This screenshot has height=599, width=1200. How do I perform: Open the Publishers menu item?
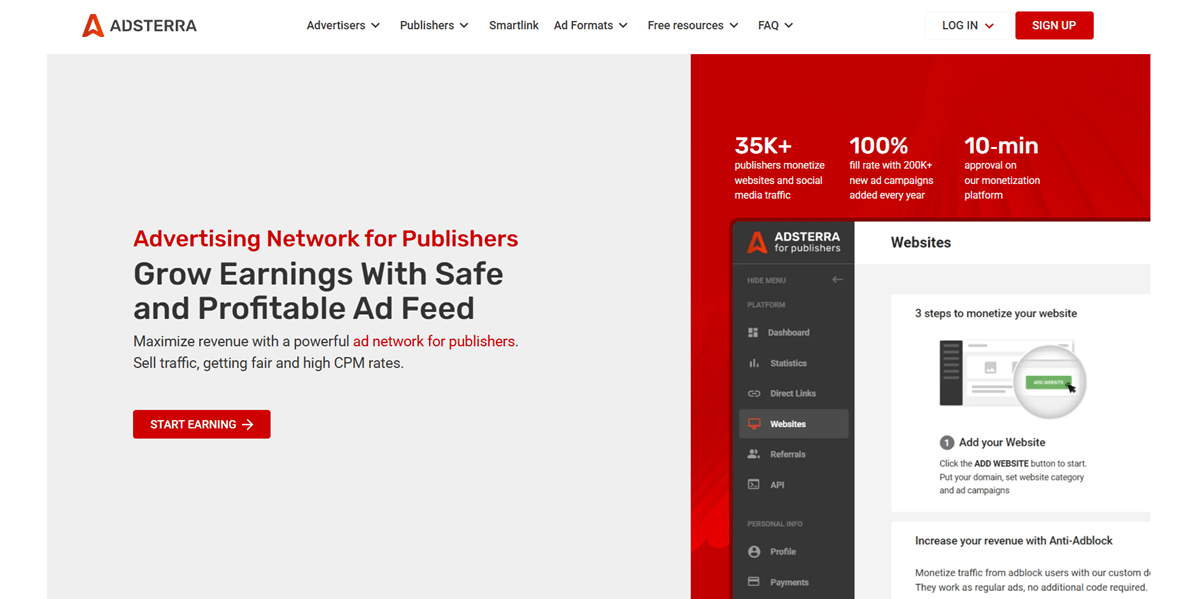point(434,25)
